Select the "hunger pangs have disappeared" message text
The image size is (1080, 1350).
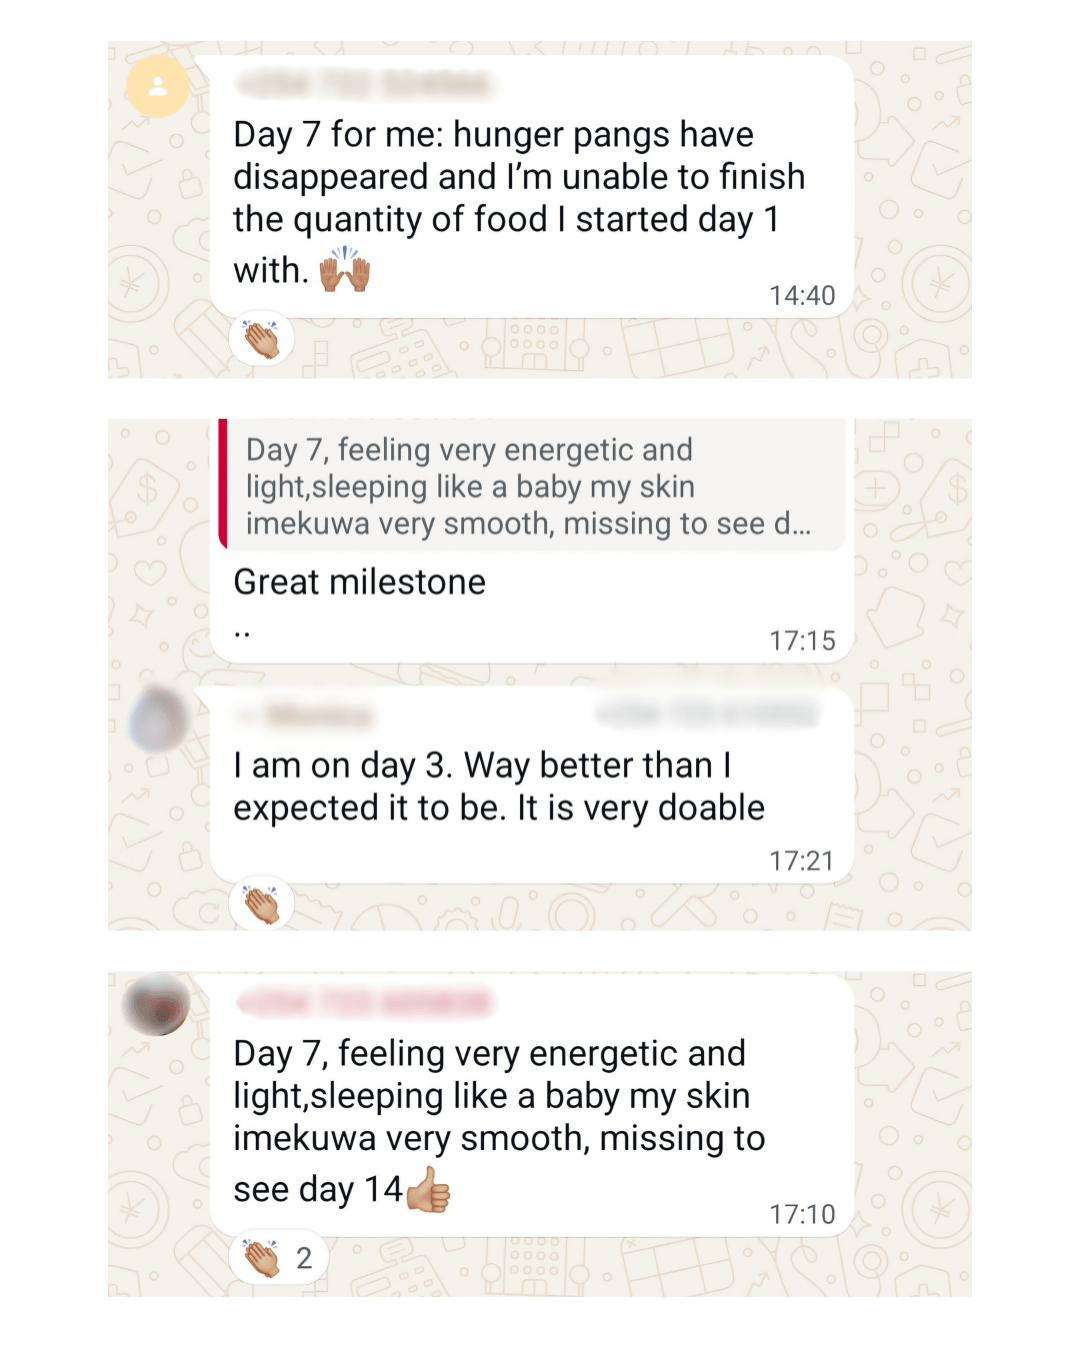(518, 198)
